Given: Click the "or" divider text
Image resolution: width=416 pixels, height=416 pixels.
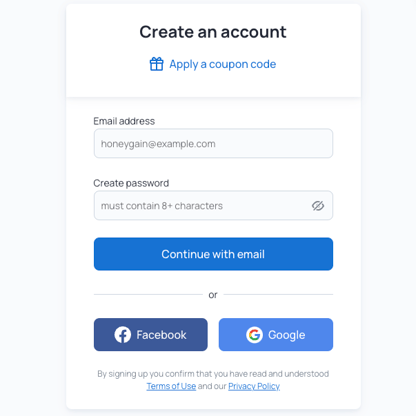Looking at the screenshot, I should [213, 295].
